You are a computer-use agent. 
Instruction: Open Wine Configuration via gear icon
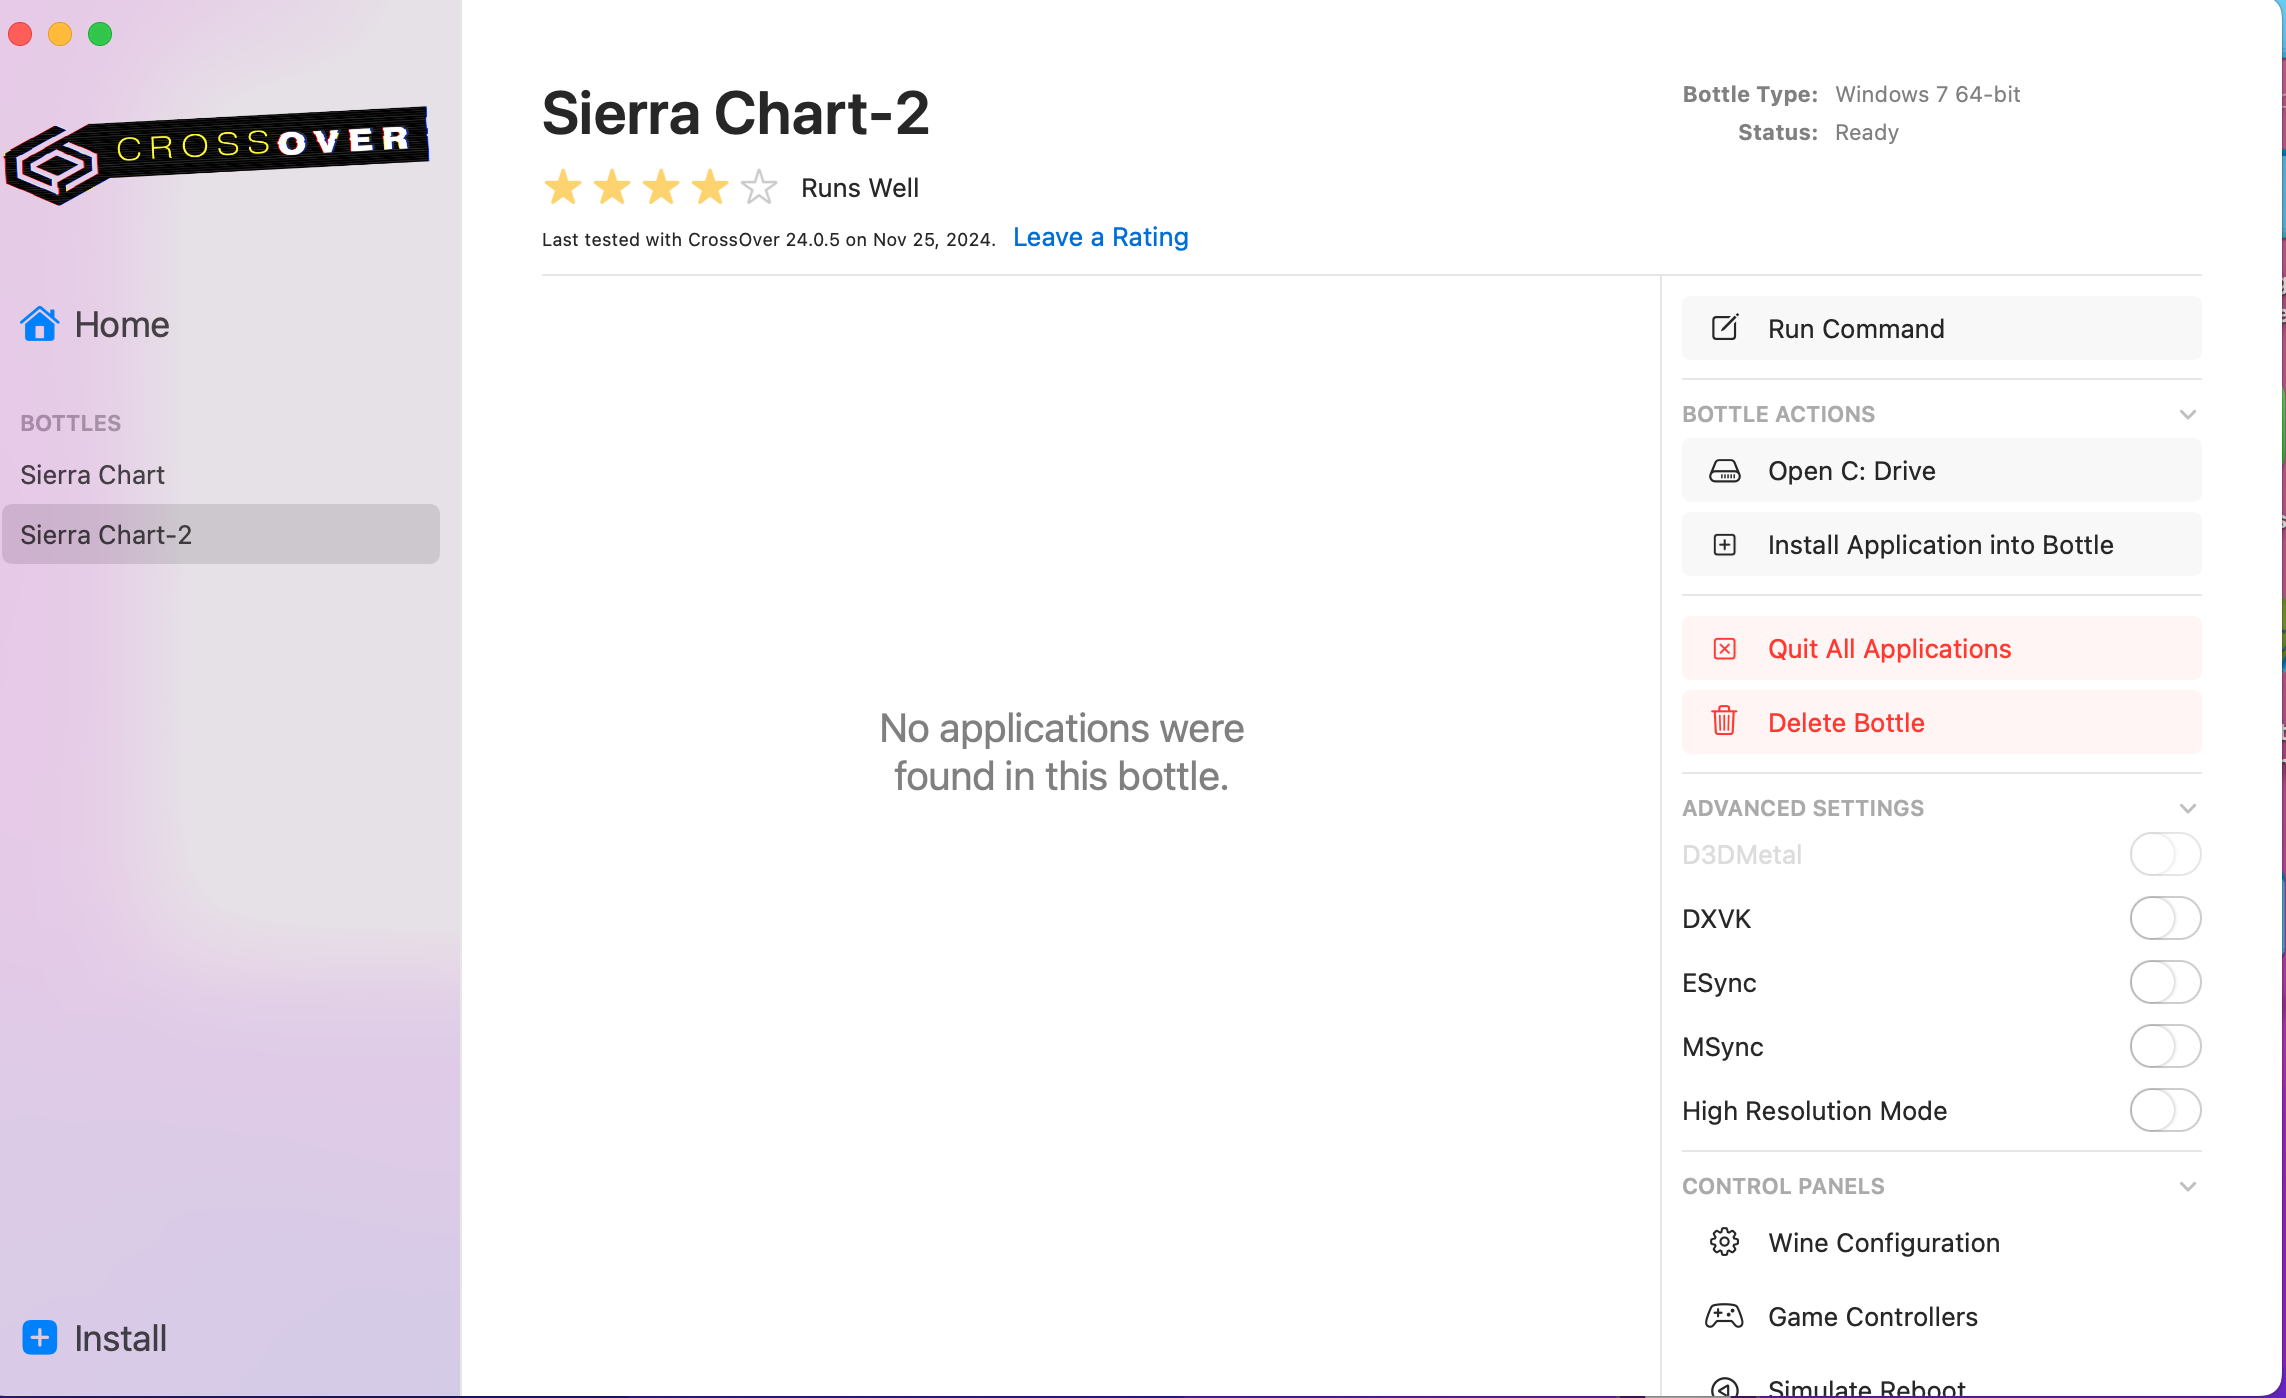click(x=1724, y=1242)
